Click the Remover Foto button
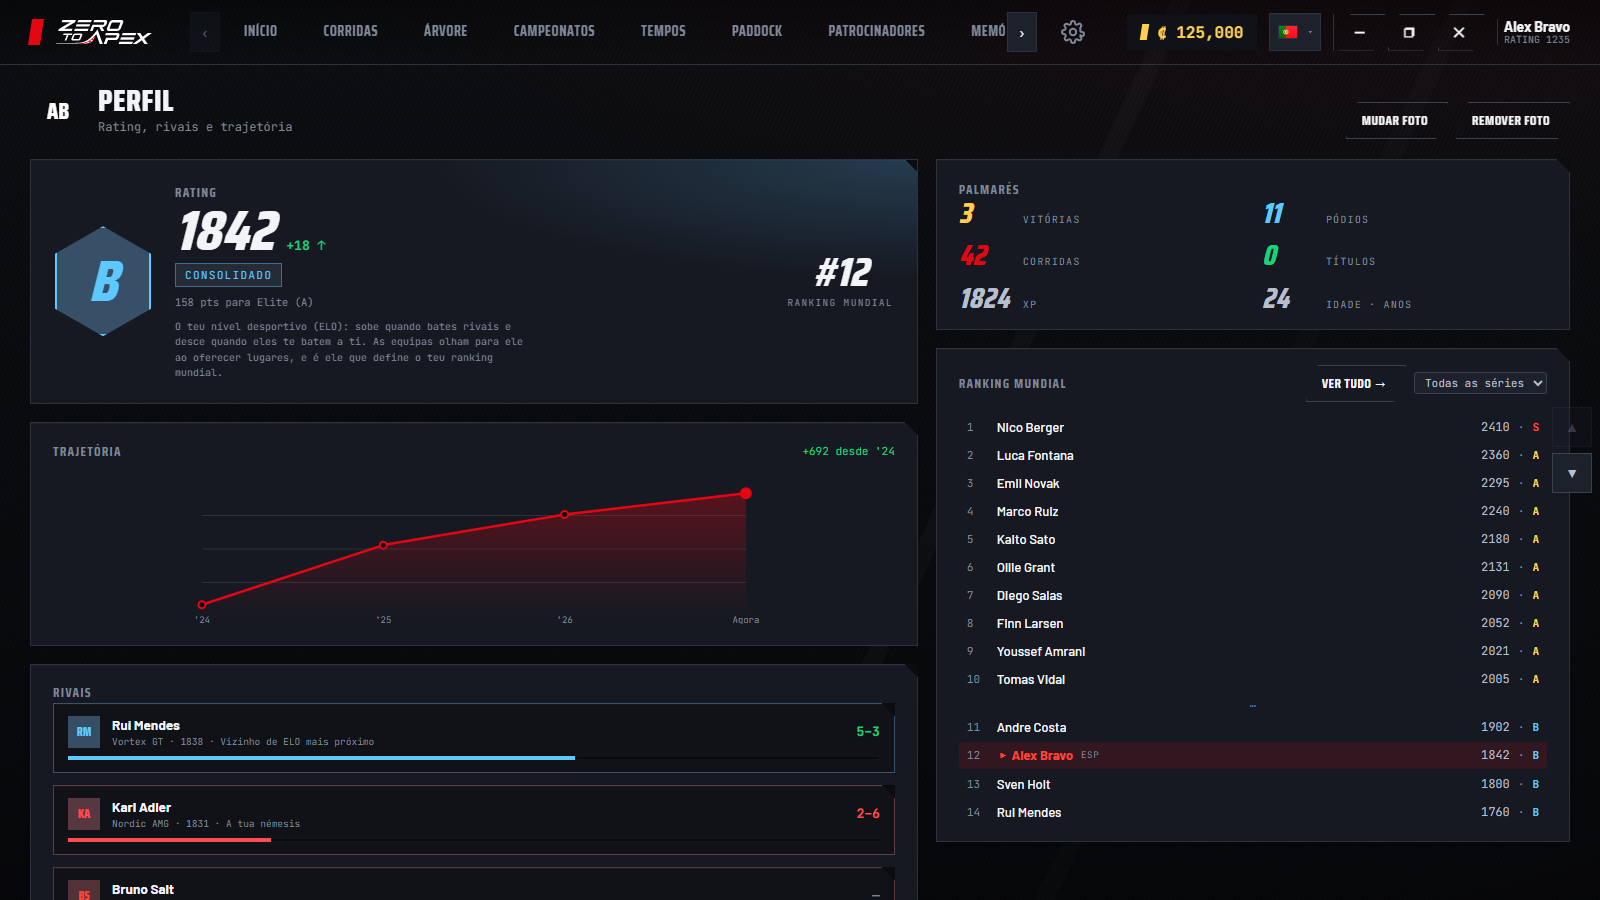 (1510, 121)
